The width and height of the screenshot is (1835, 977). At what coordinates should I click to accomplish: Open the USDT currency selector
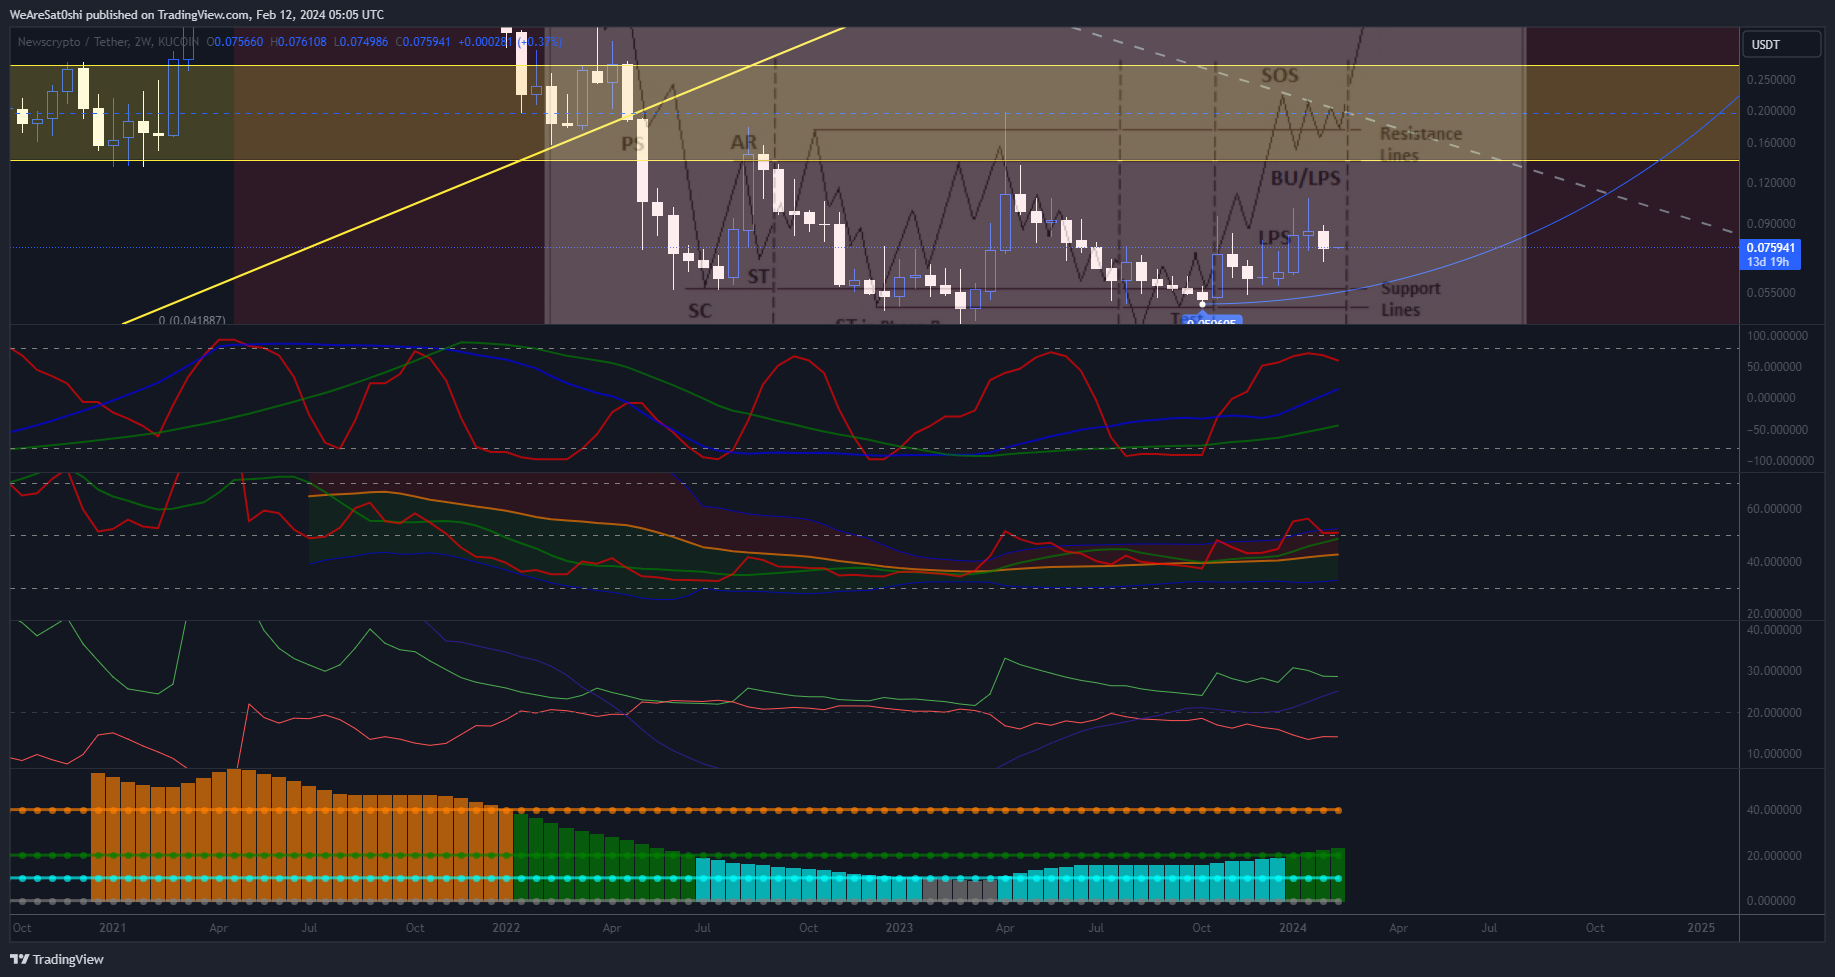click(x=1781, y=44)
